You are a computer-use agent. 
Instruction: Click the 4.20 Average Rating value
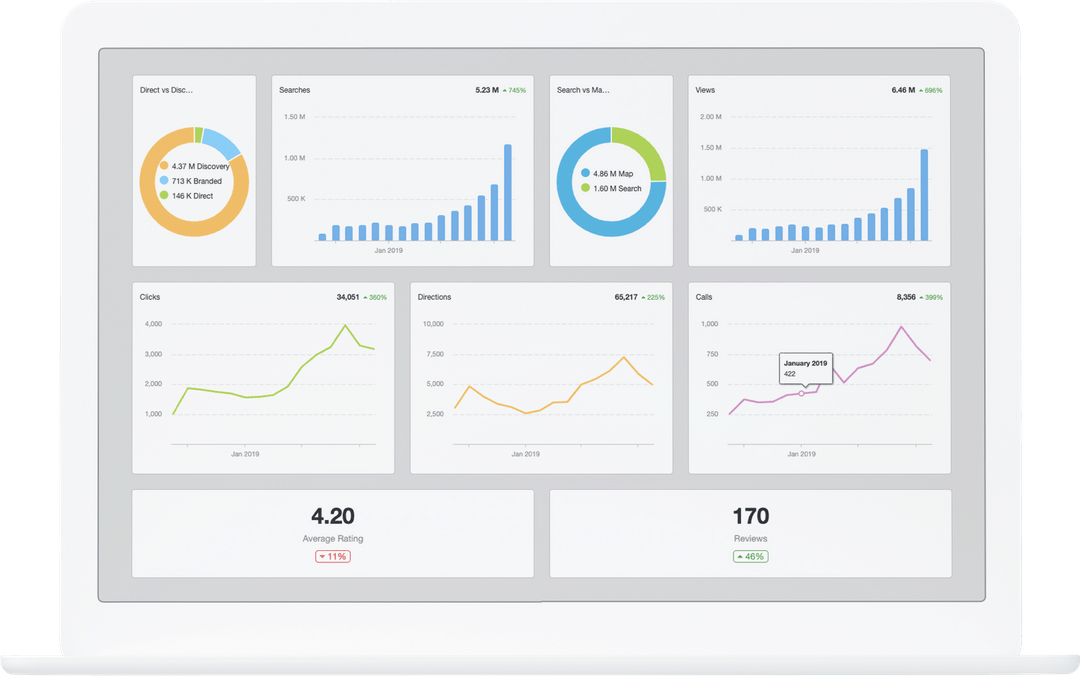pyautogui.click(x=333, y=516)
